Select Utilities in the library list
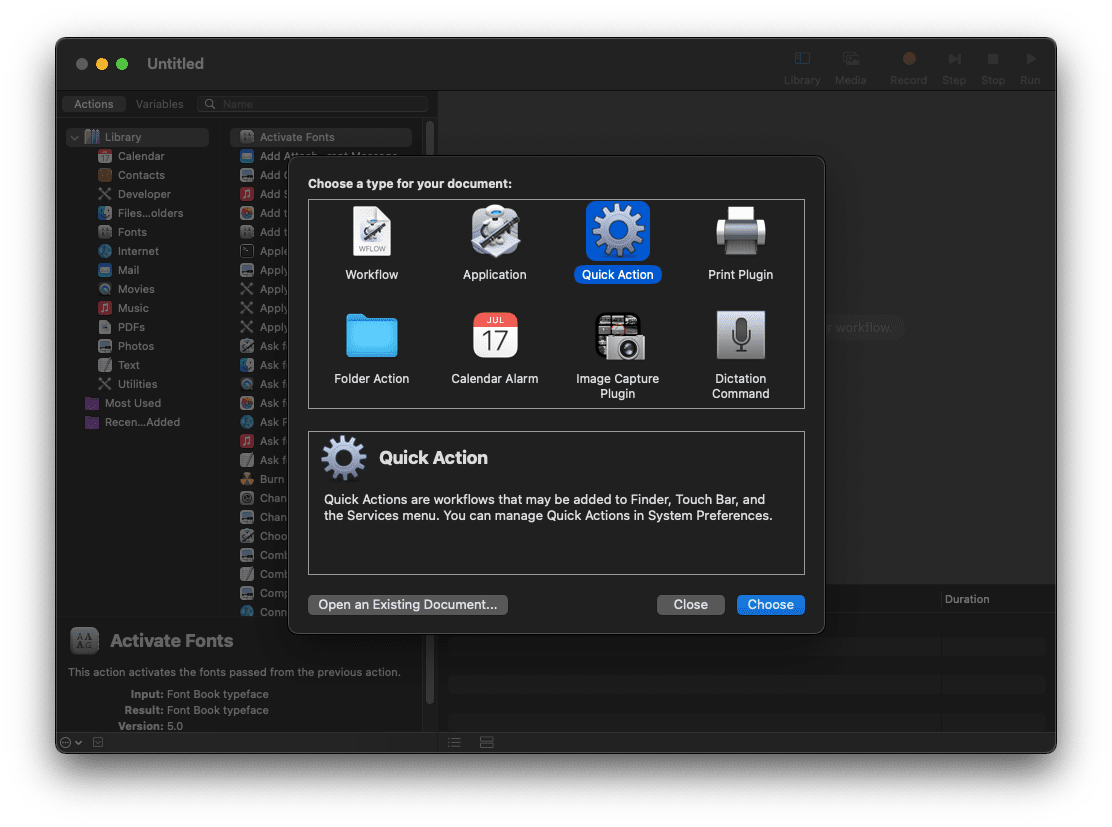The height and width of the screenshot is (827, 1112). (x=137, y=384)
